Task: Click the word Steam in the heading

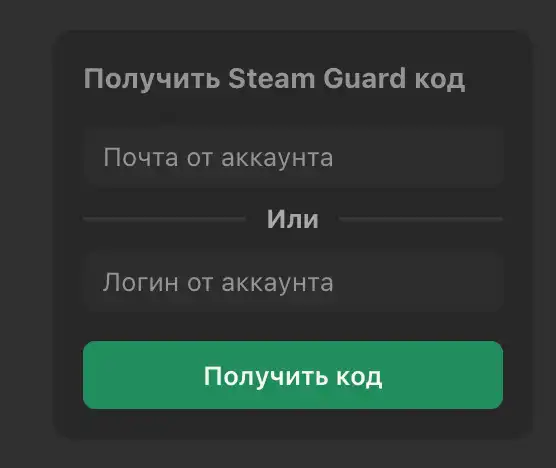Action: pyautogui.click(x=271, y=78)
